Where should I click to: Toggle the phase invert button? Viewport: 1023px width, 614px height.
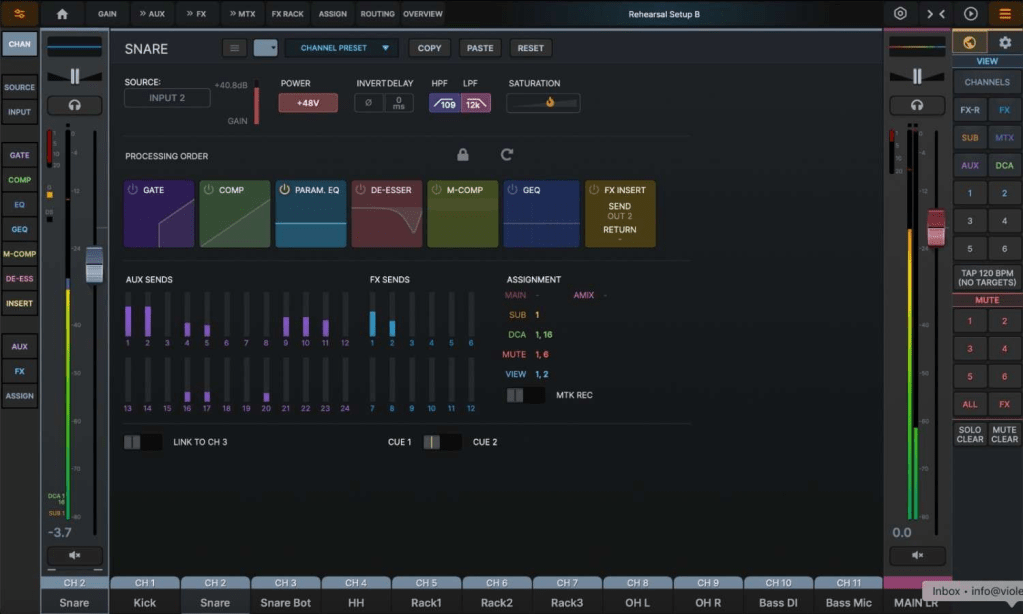tap(367, 102)
